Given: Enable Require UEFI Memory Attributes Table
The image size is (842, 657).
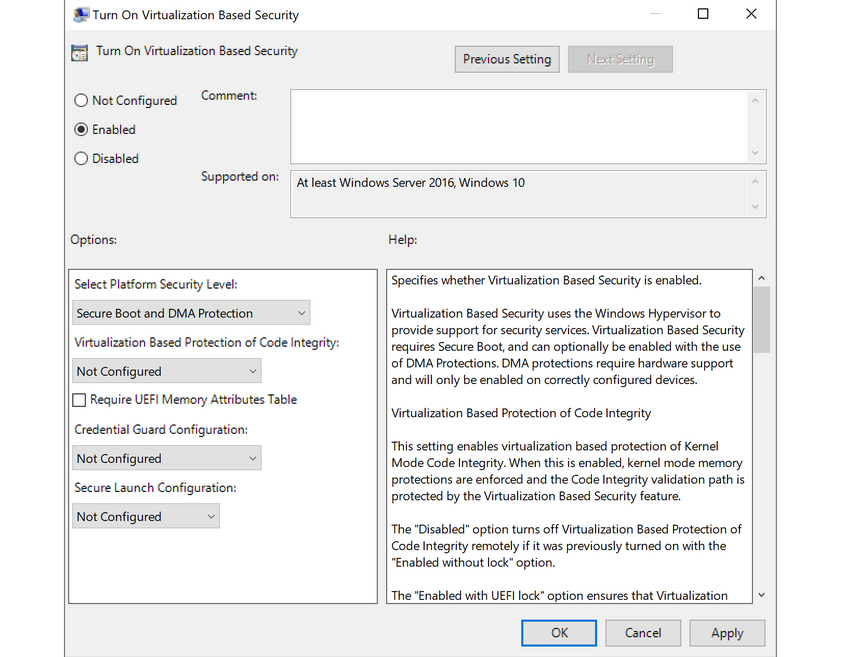Looking at the screenshot, I should pos(79,399).
